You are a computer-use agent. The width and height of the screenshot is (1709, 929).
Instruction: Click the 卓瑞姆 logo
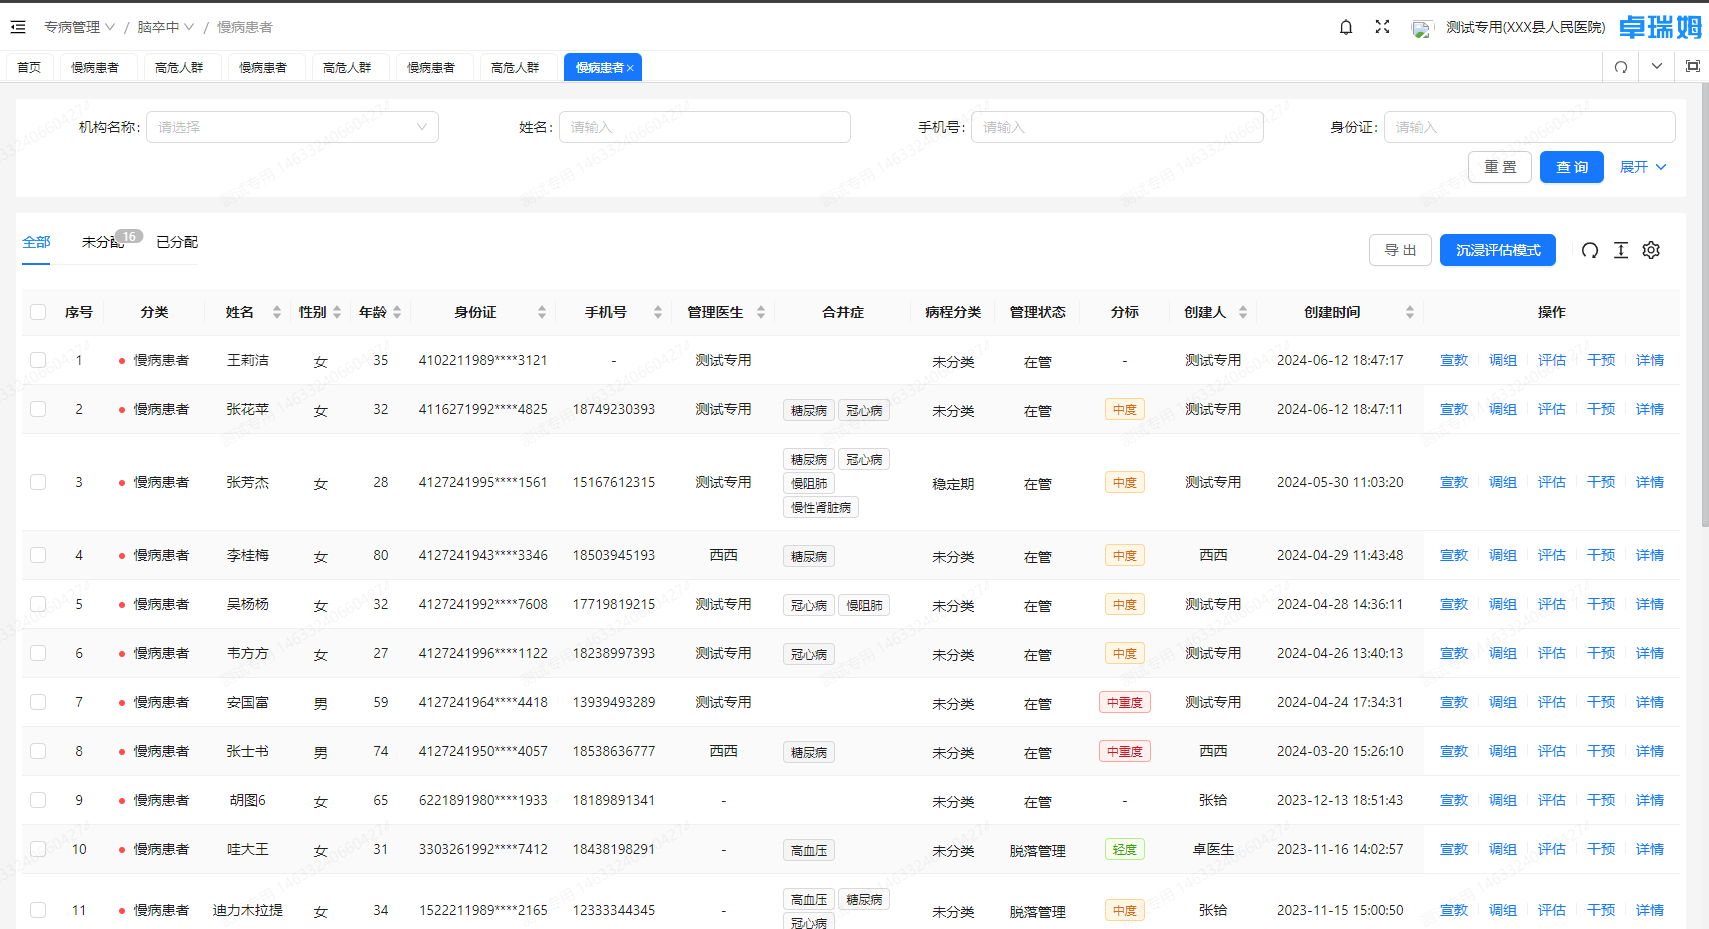tap(1660, 27)
